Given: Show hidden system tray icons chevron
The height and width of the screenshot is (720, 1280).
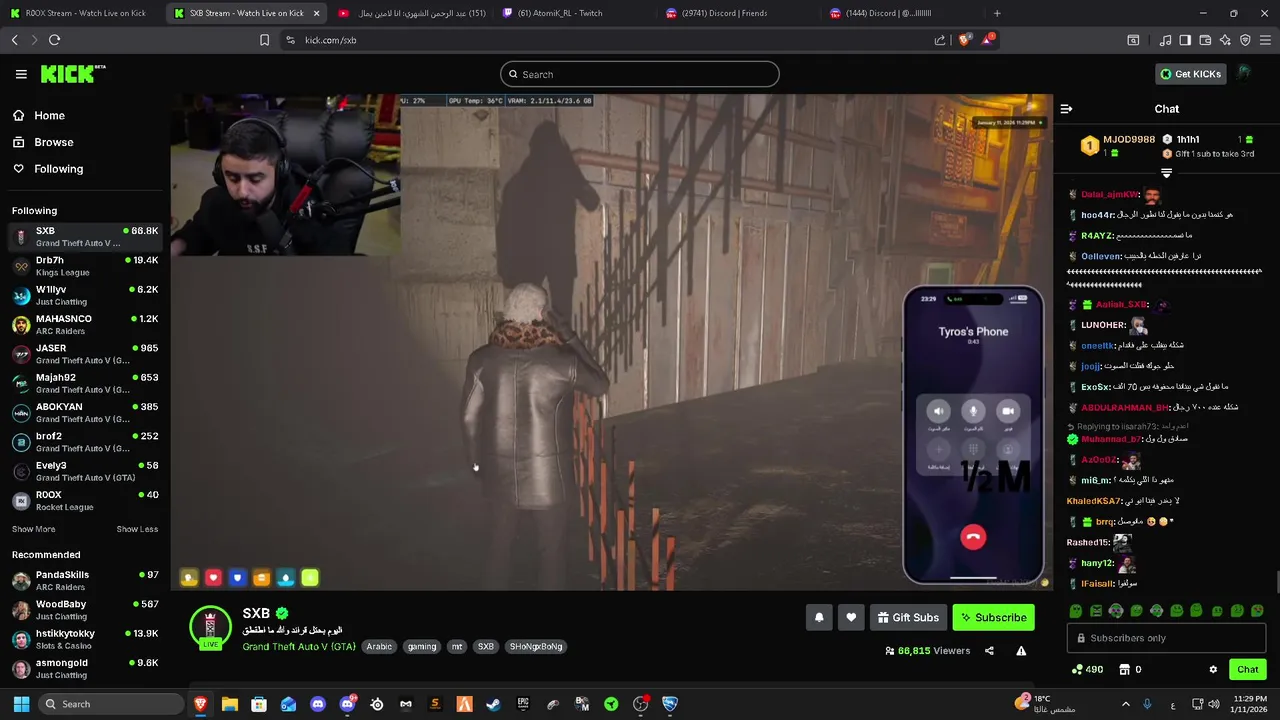Looking at the screenshot, I should pyautogui.click(x=1125, y=704).
